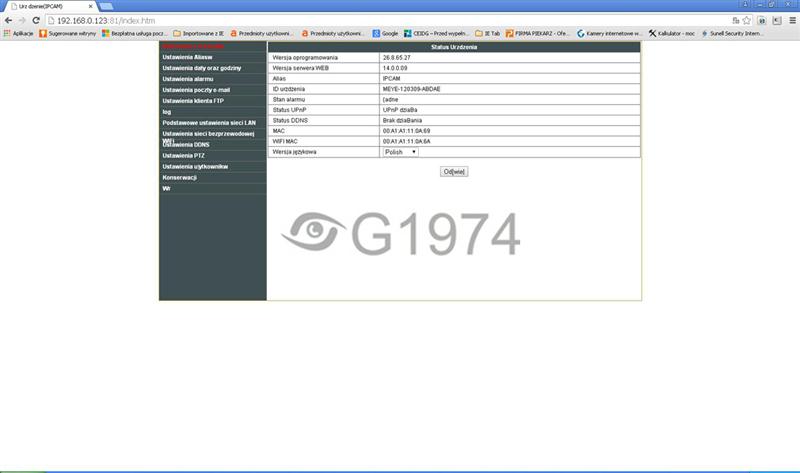Click the Stan alarmu label

pos(288,99)
